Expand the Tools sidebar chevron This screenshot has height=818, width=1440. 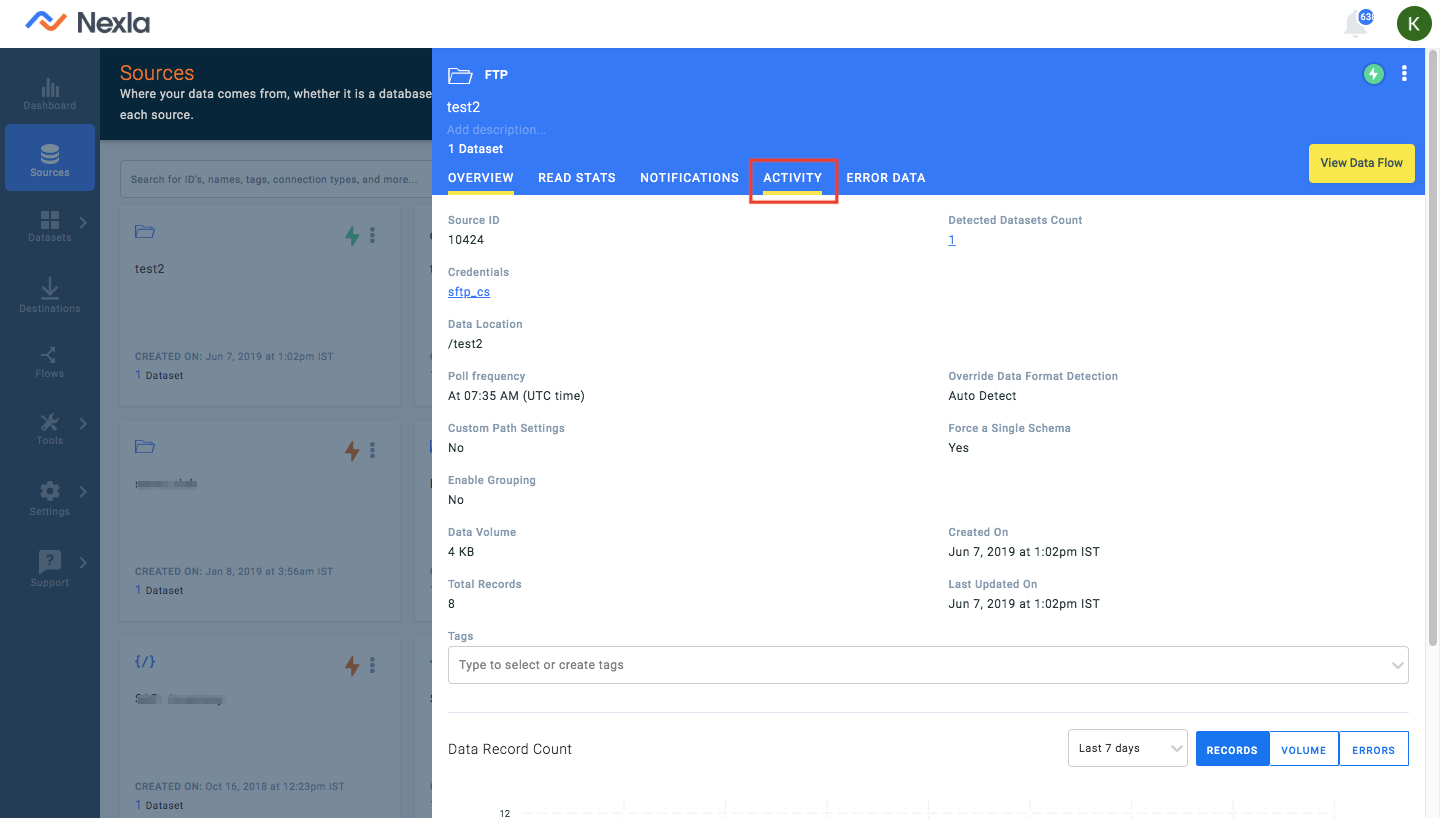tap(83, 424)
